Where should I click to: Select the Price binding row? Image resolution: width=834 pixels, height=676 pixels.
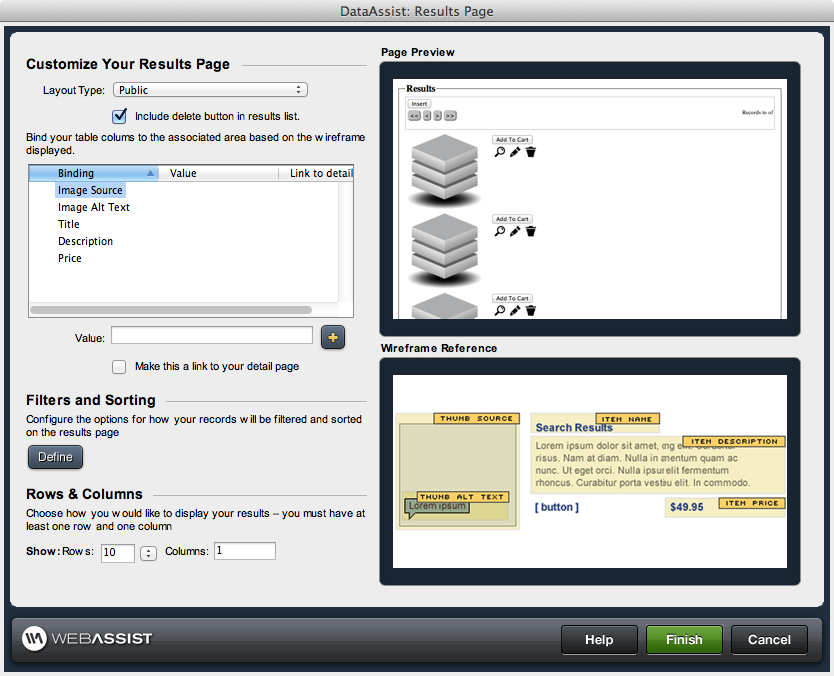(x=69, y=257)
